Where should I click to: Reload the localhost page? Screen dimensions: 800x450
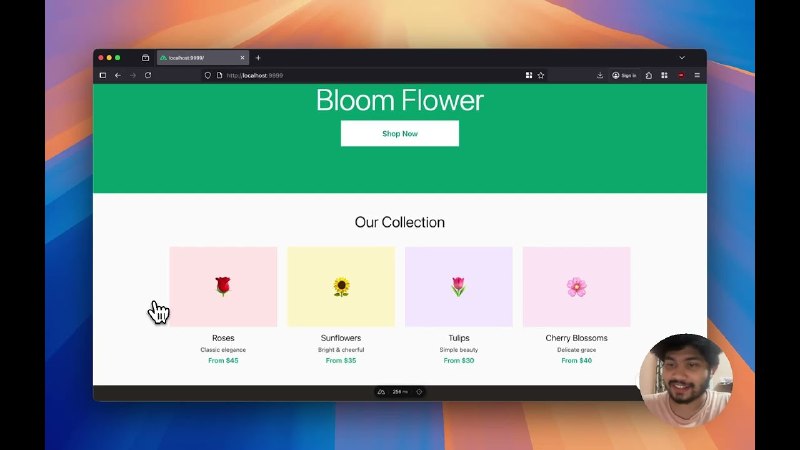(x=148, y=75)
